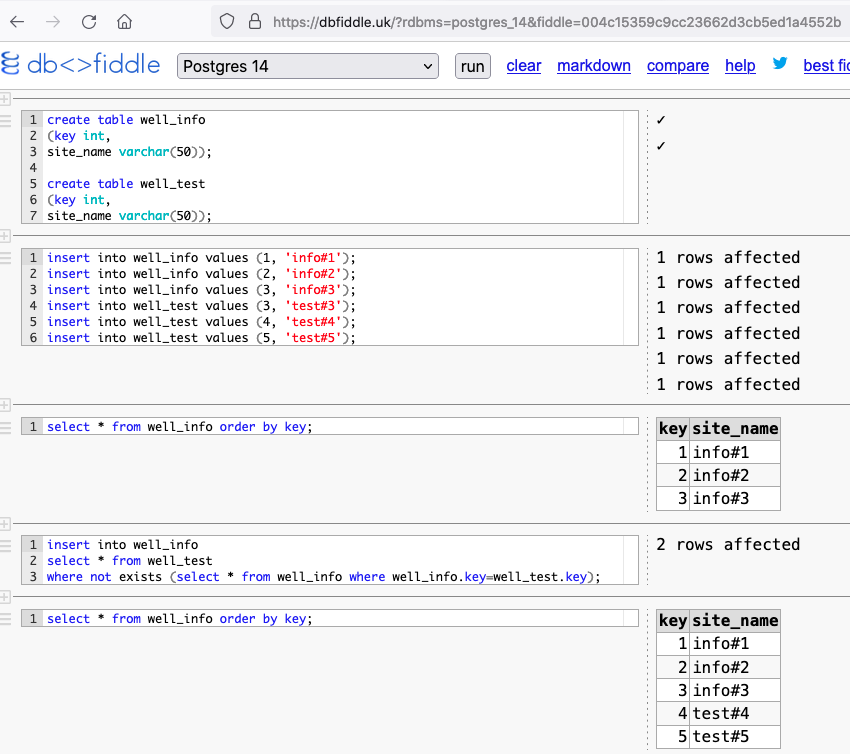
Task: Add a batch above the first select batch
Action: [4, 405]
